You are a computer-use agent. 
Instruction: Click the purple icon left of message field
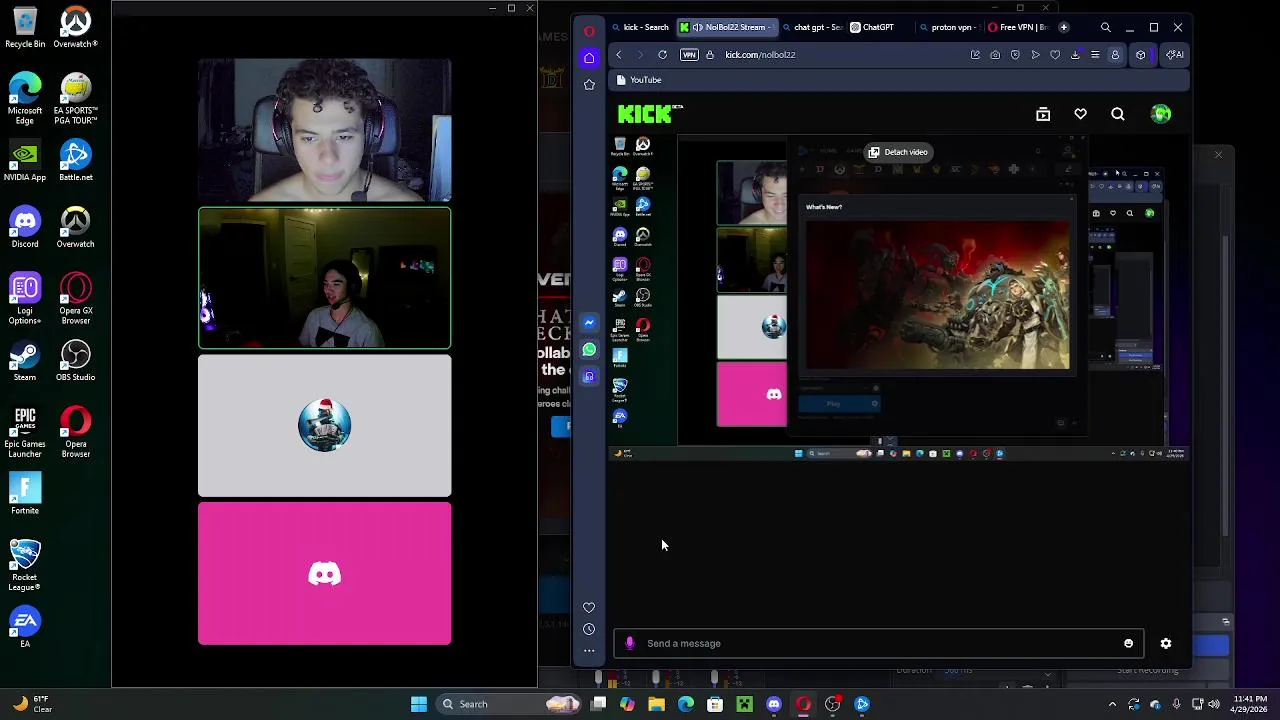coord(630,643)
